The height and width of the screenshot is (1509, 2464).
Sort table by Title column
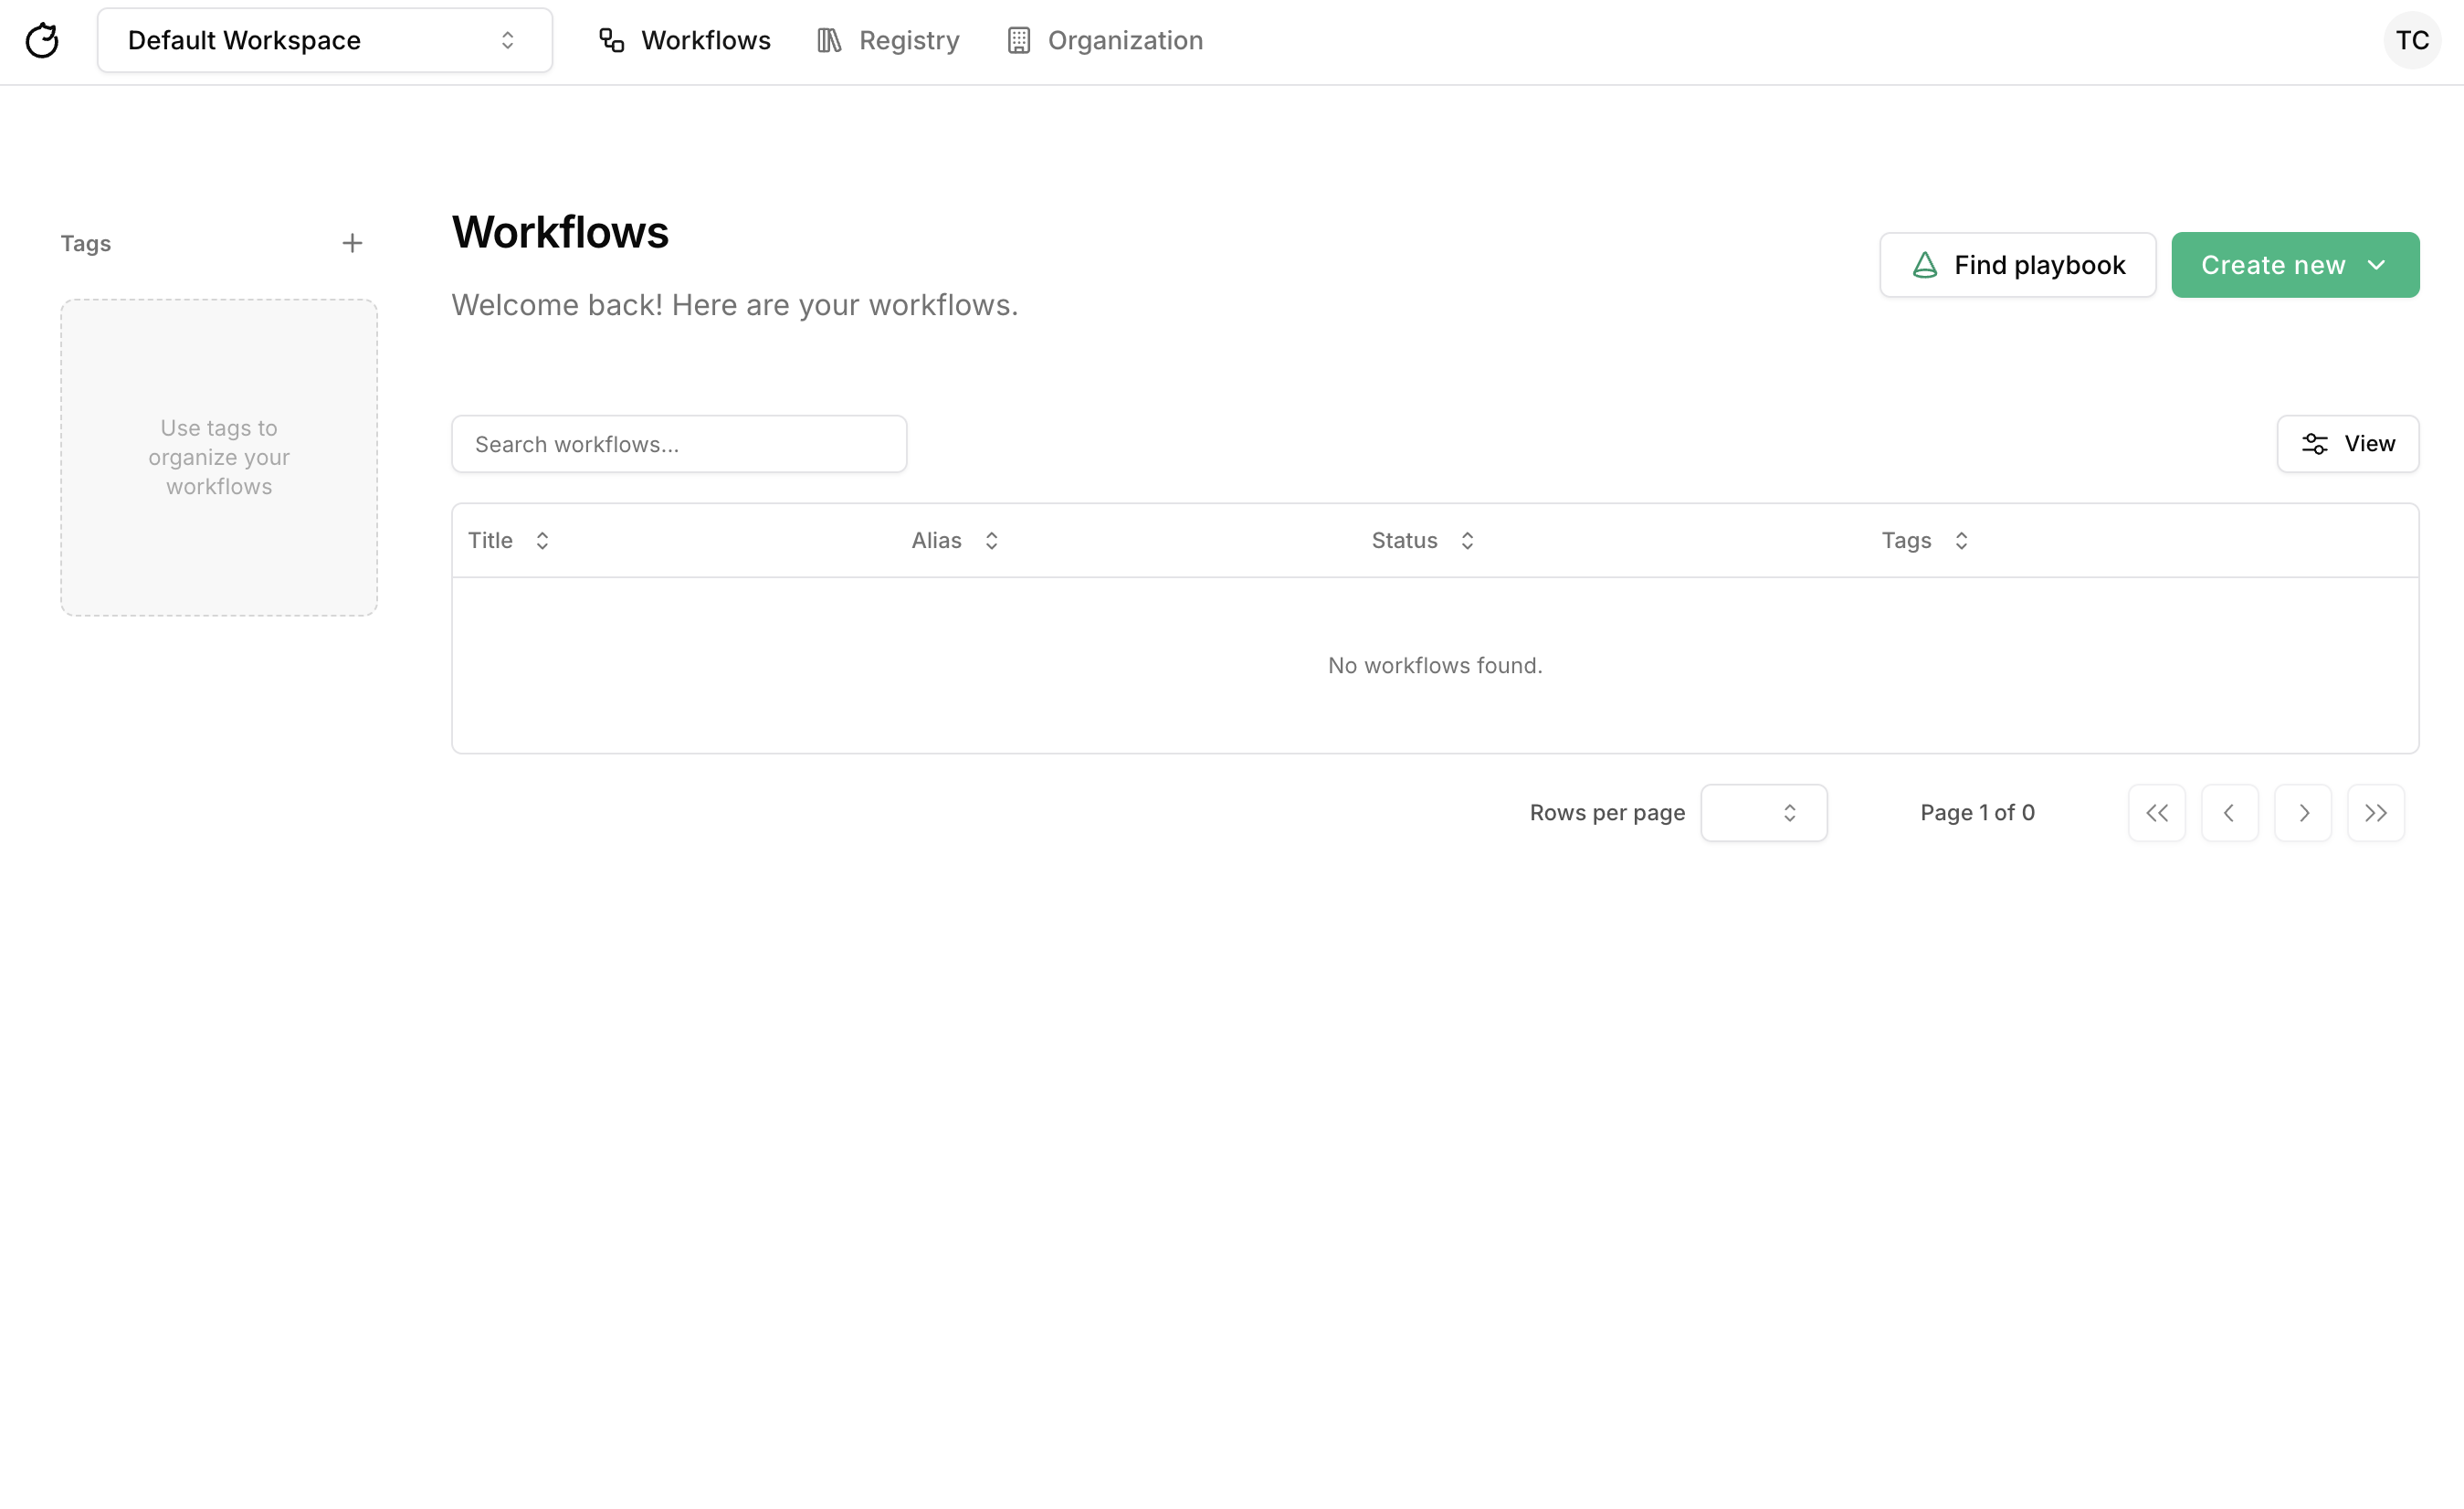tap(509, 541)
